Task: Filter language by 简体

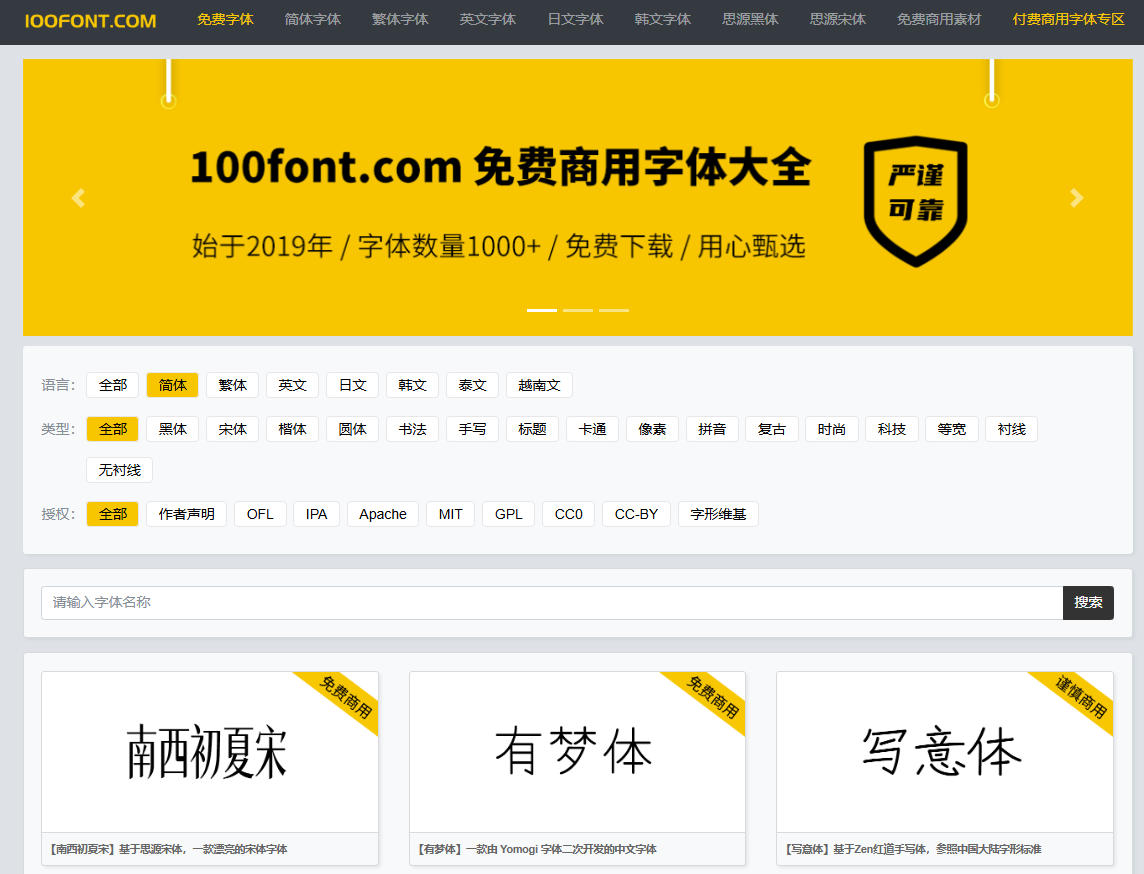Action: 172,385
